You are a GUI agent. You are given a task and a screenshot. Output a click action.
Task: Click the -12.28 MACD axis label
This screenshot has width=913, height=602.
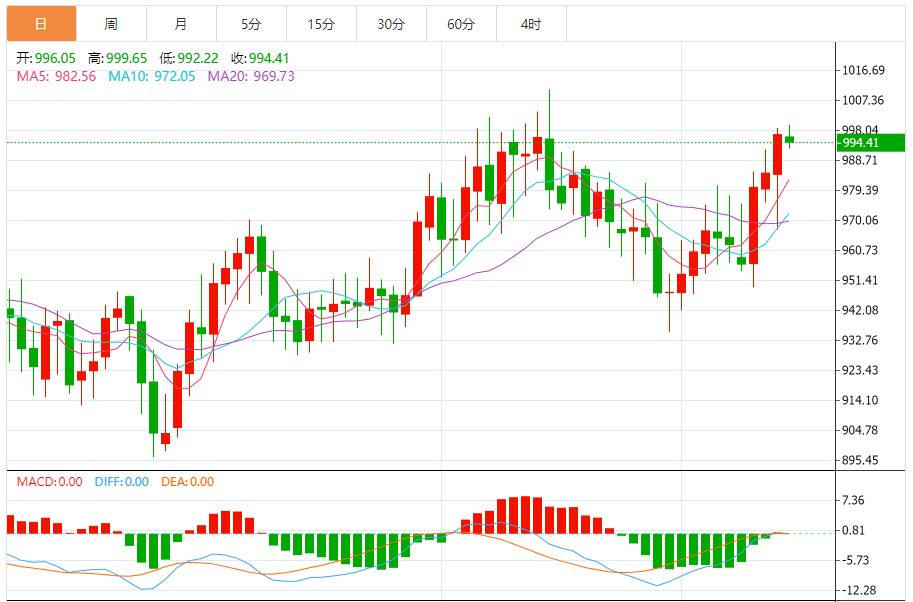(x=859, y=590)
